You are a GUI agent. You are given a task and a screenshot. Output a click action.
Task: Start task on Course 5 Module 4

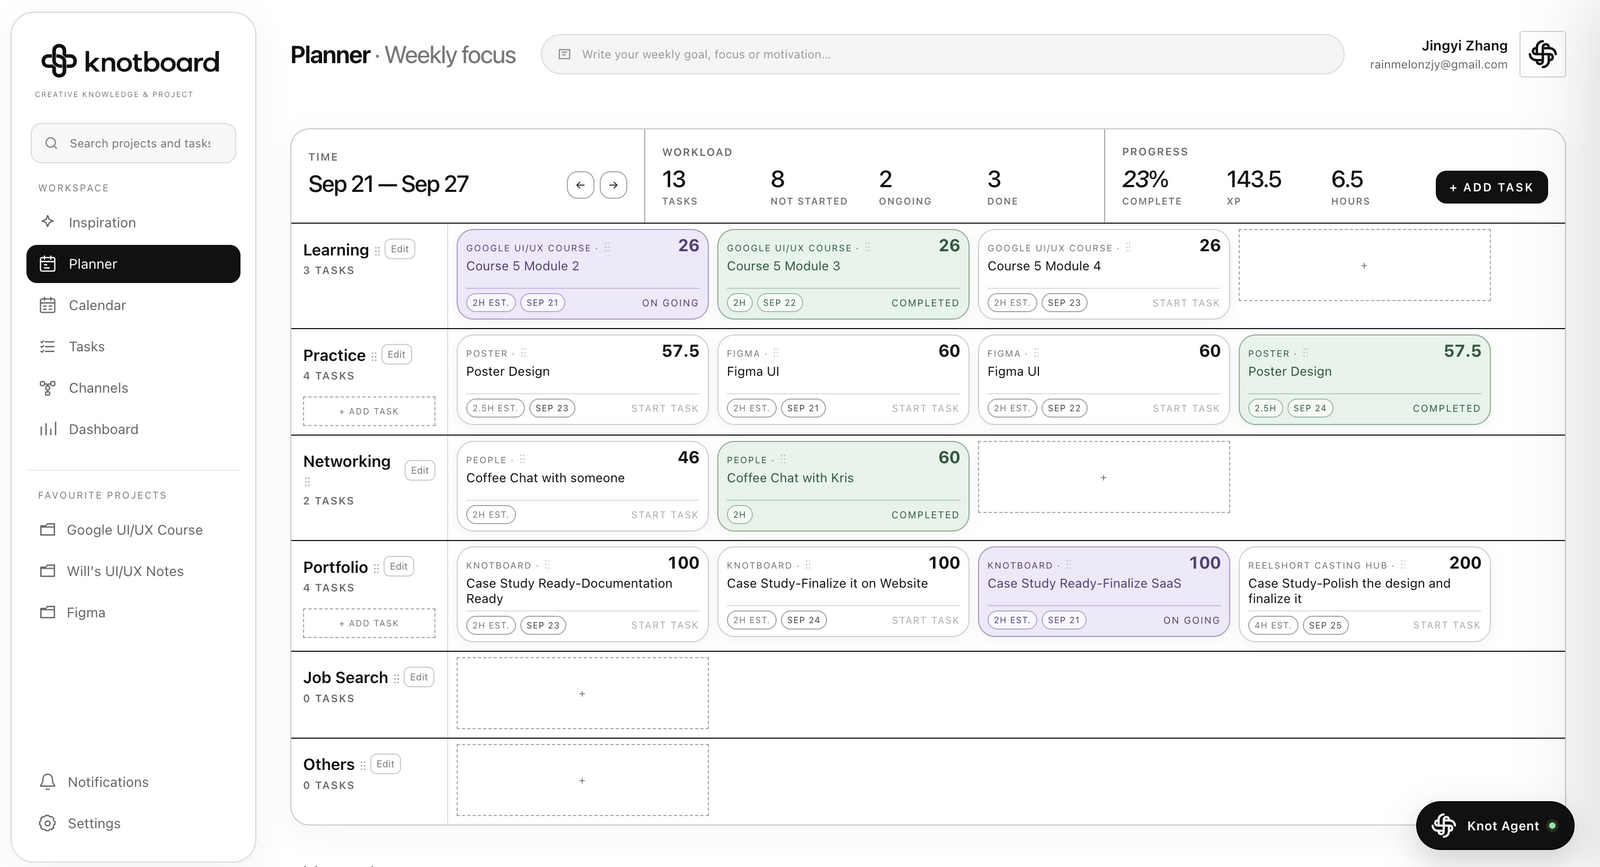point(1186,303)
